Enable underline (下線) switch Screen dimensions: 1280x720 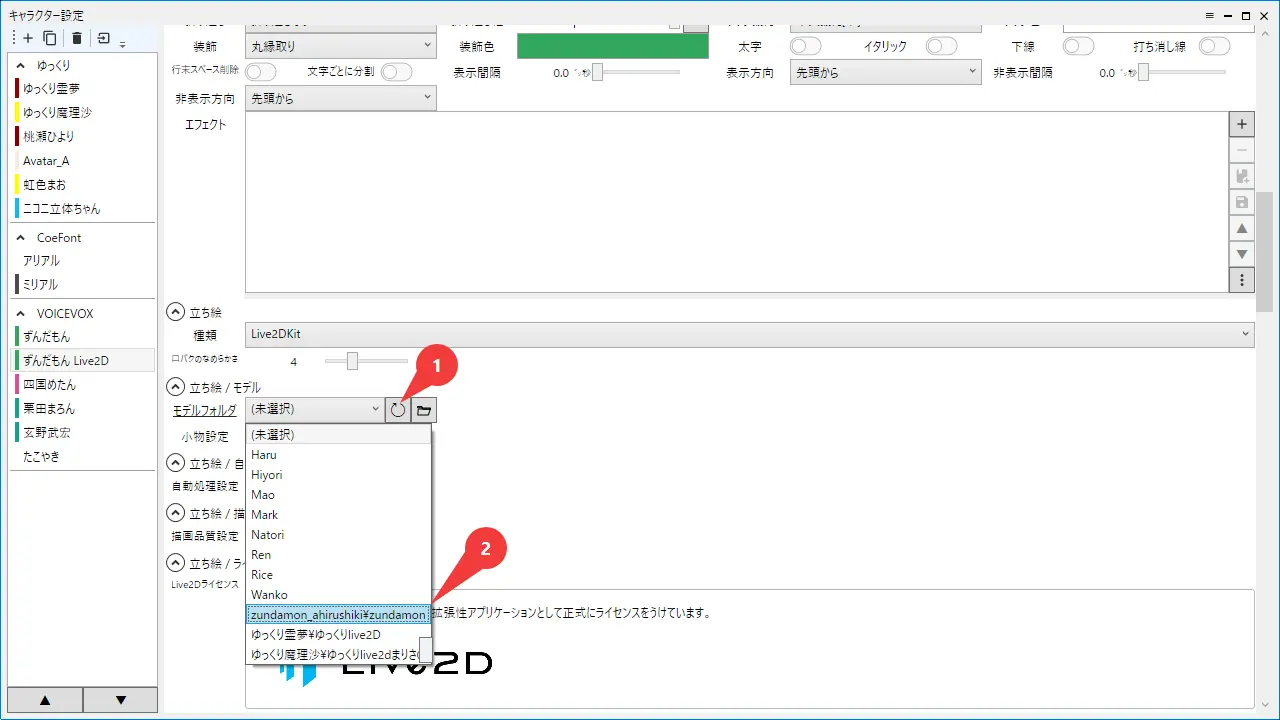coord(1078,46)
